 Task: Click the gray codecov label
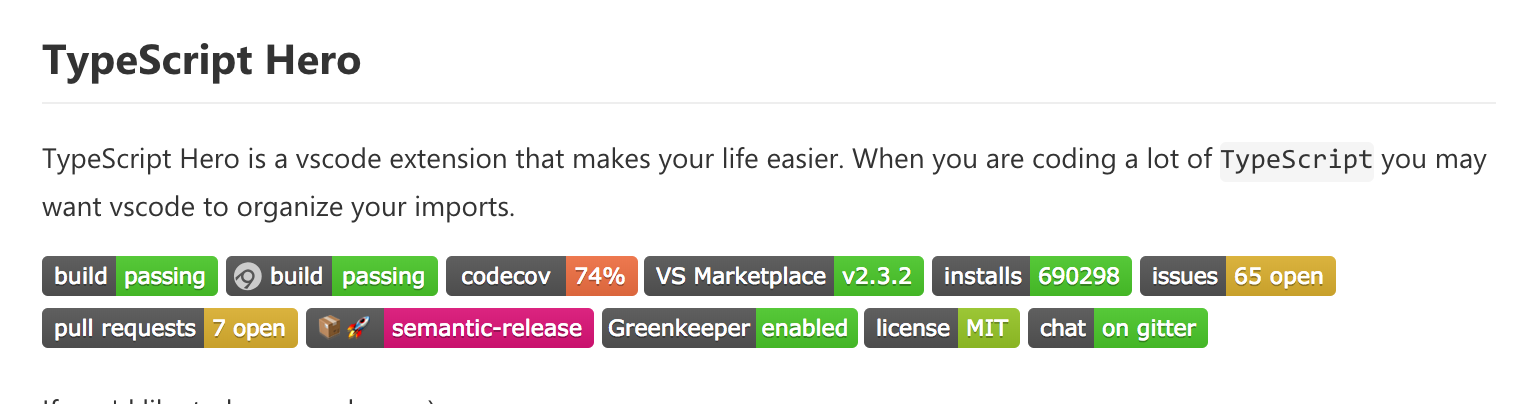coord(506,277)
